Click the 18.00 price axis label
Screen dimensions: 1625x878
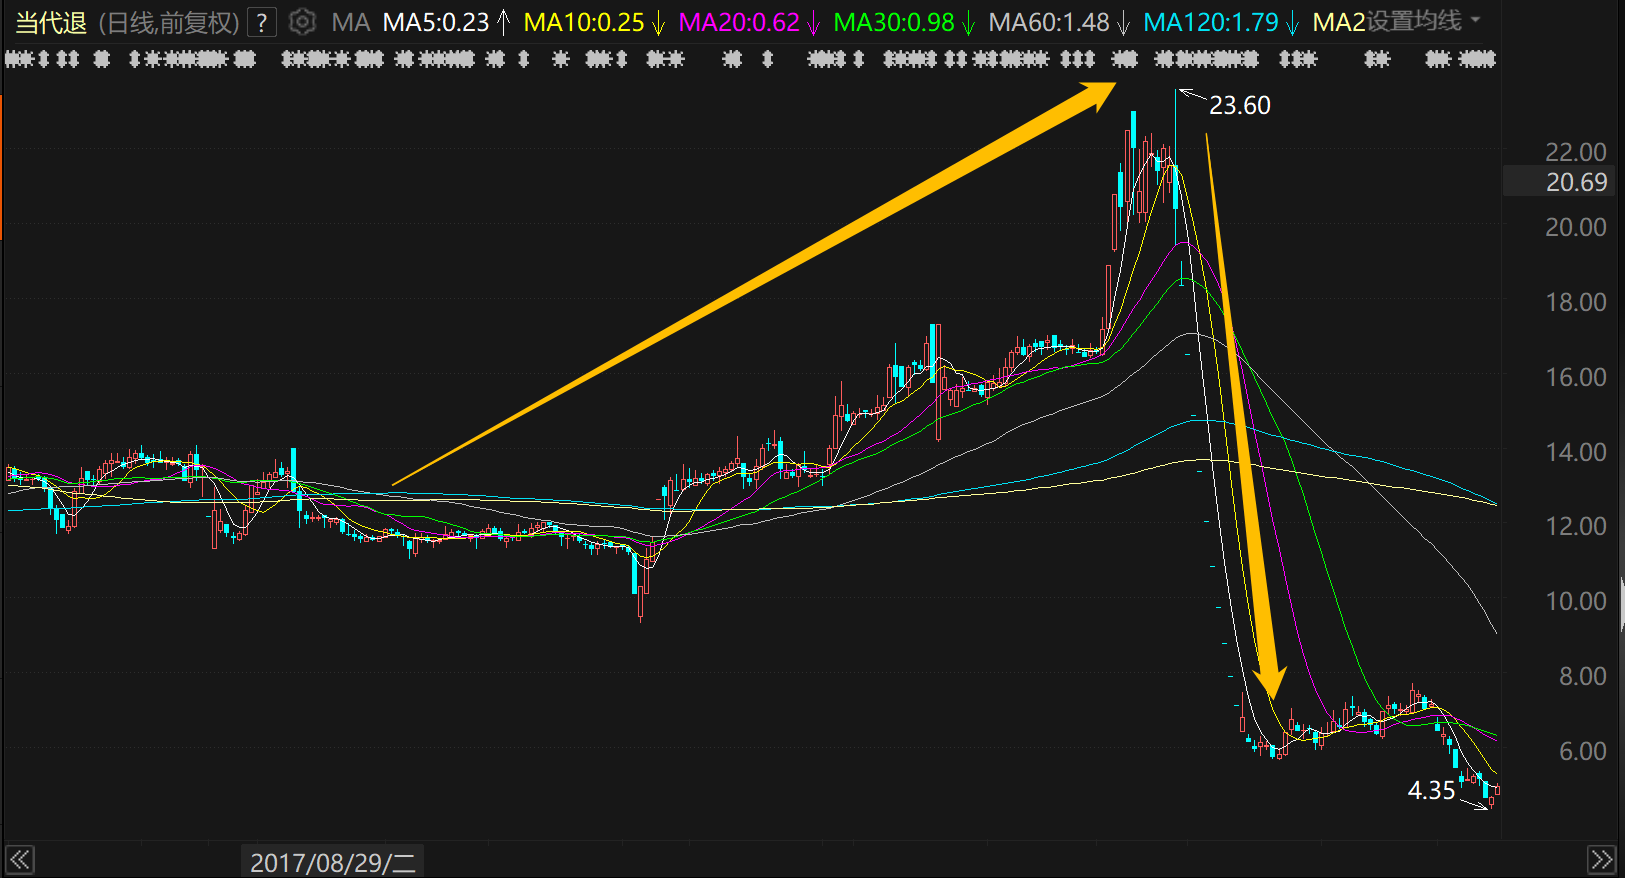[x=1576, y=302]
